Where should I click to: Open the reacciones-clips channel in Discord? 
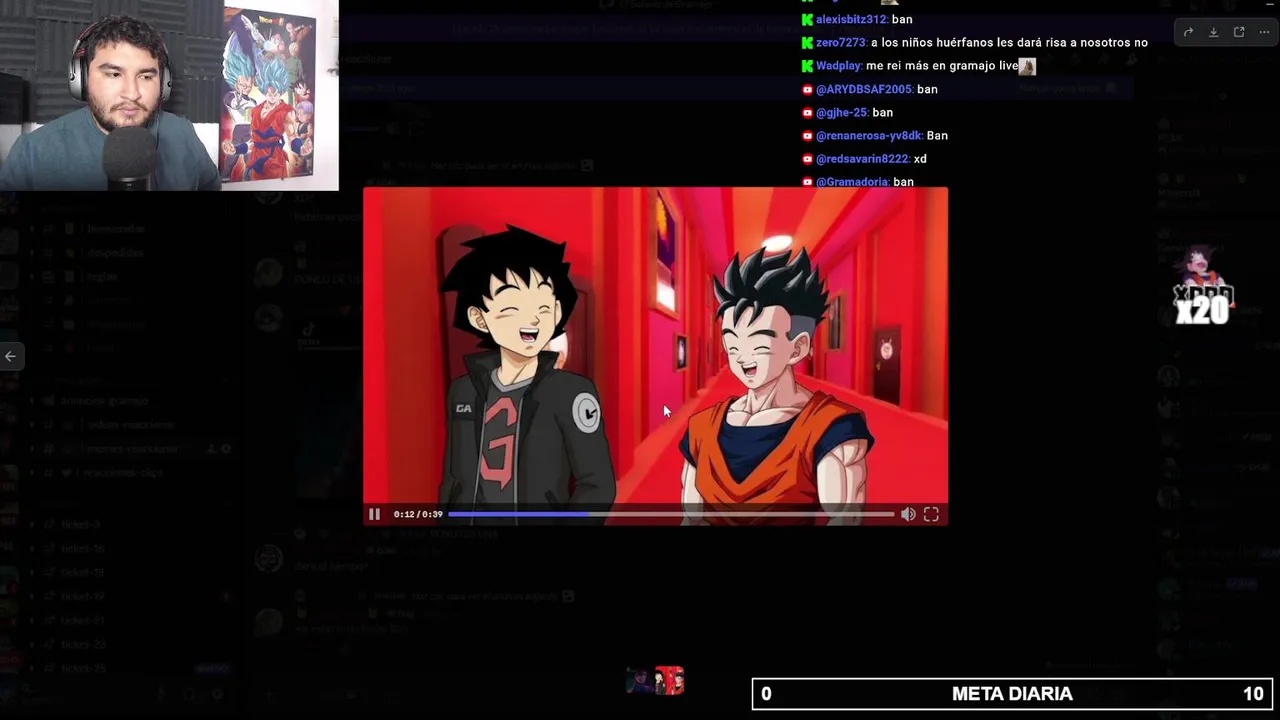[123, 473]
